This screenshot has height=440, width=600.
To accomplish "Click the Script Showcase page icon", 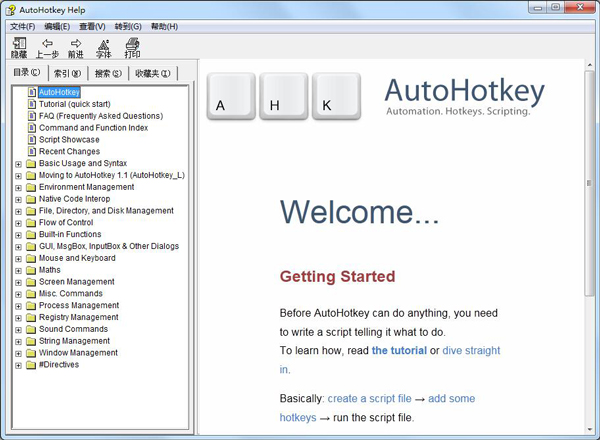I will 32,140.
